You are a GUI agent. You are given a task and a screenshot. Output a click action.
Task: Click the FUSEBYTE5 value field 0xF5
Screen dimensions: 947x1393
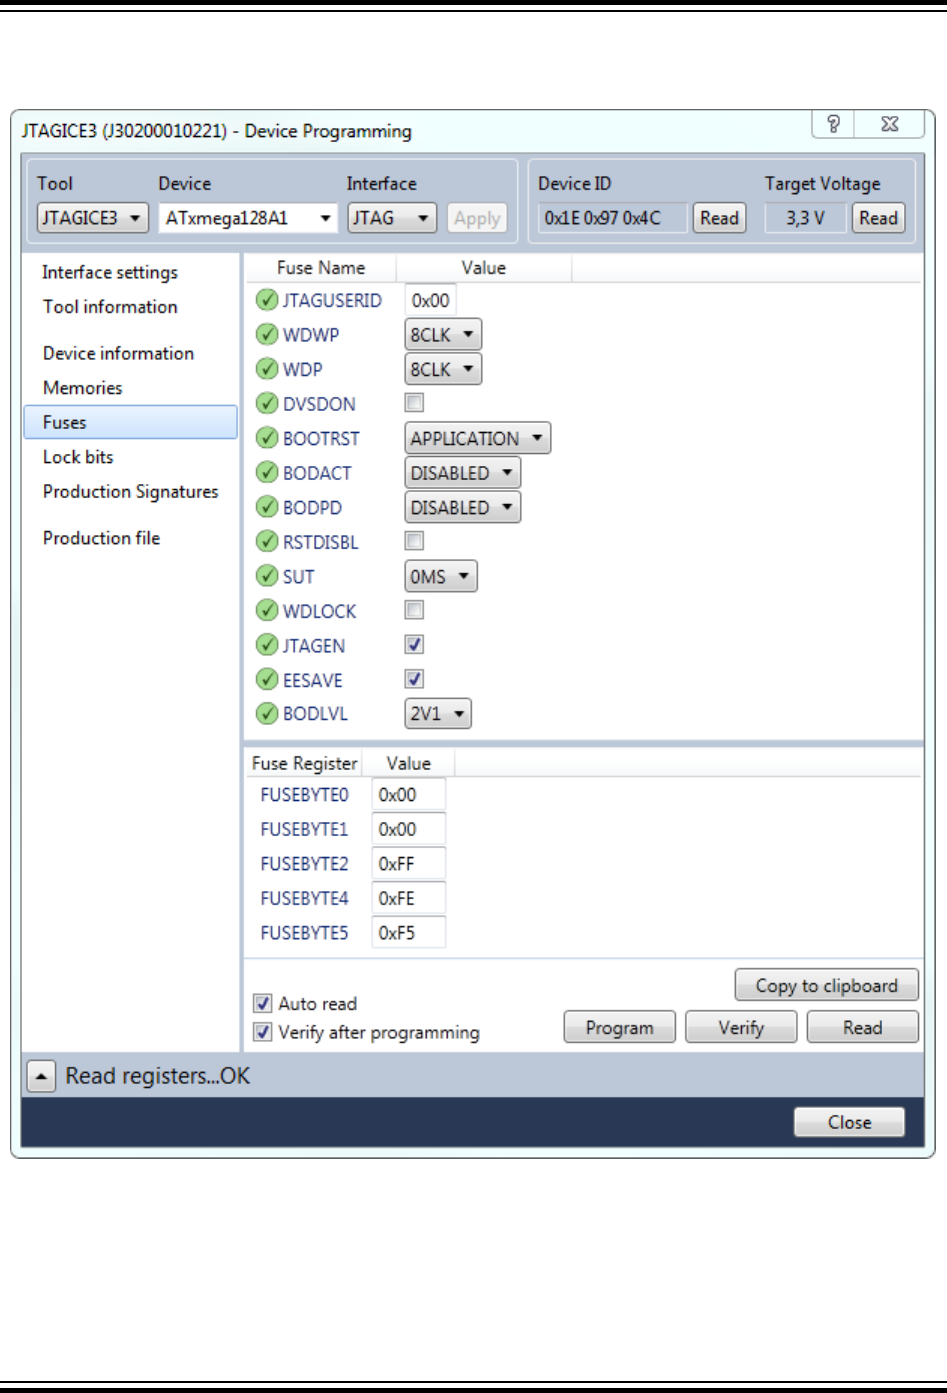[x=409, y=933]
